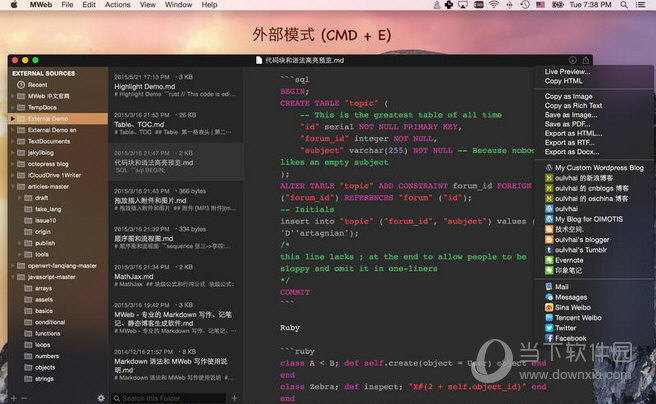This screenshot has height=404, width=656.
Task: Share to Twitter
Action: 561,328
